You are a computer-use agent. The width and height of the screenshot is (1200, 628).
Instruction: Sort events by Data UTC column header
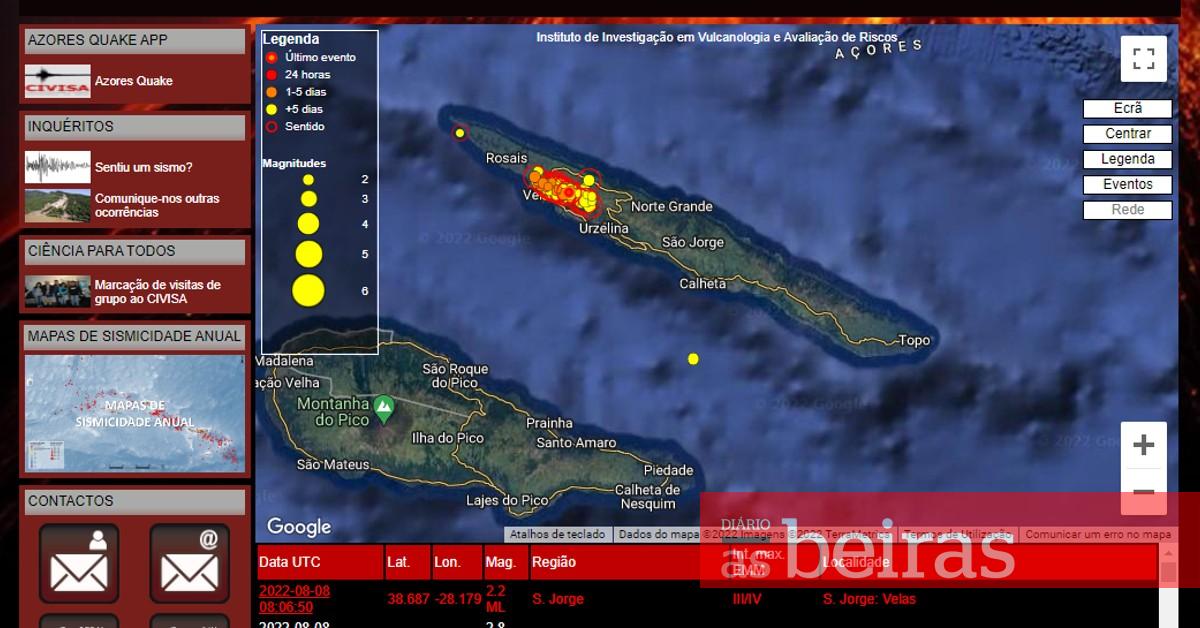pyautogui.click(x=290, y=563)
